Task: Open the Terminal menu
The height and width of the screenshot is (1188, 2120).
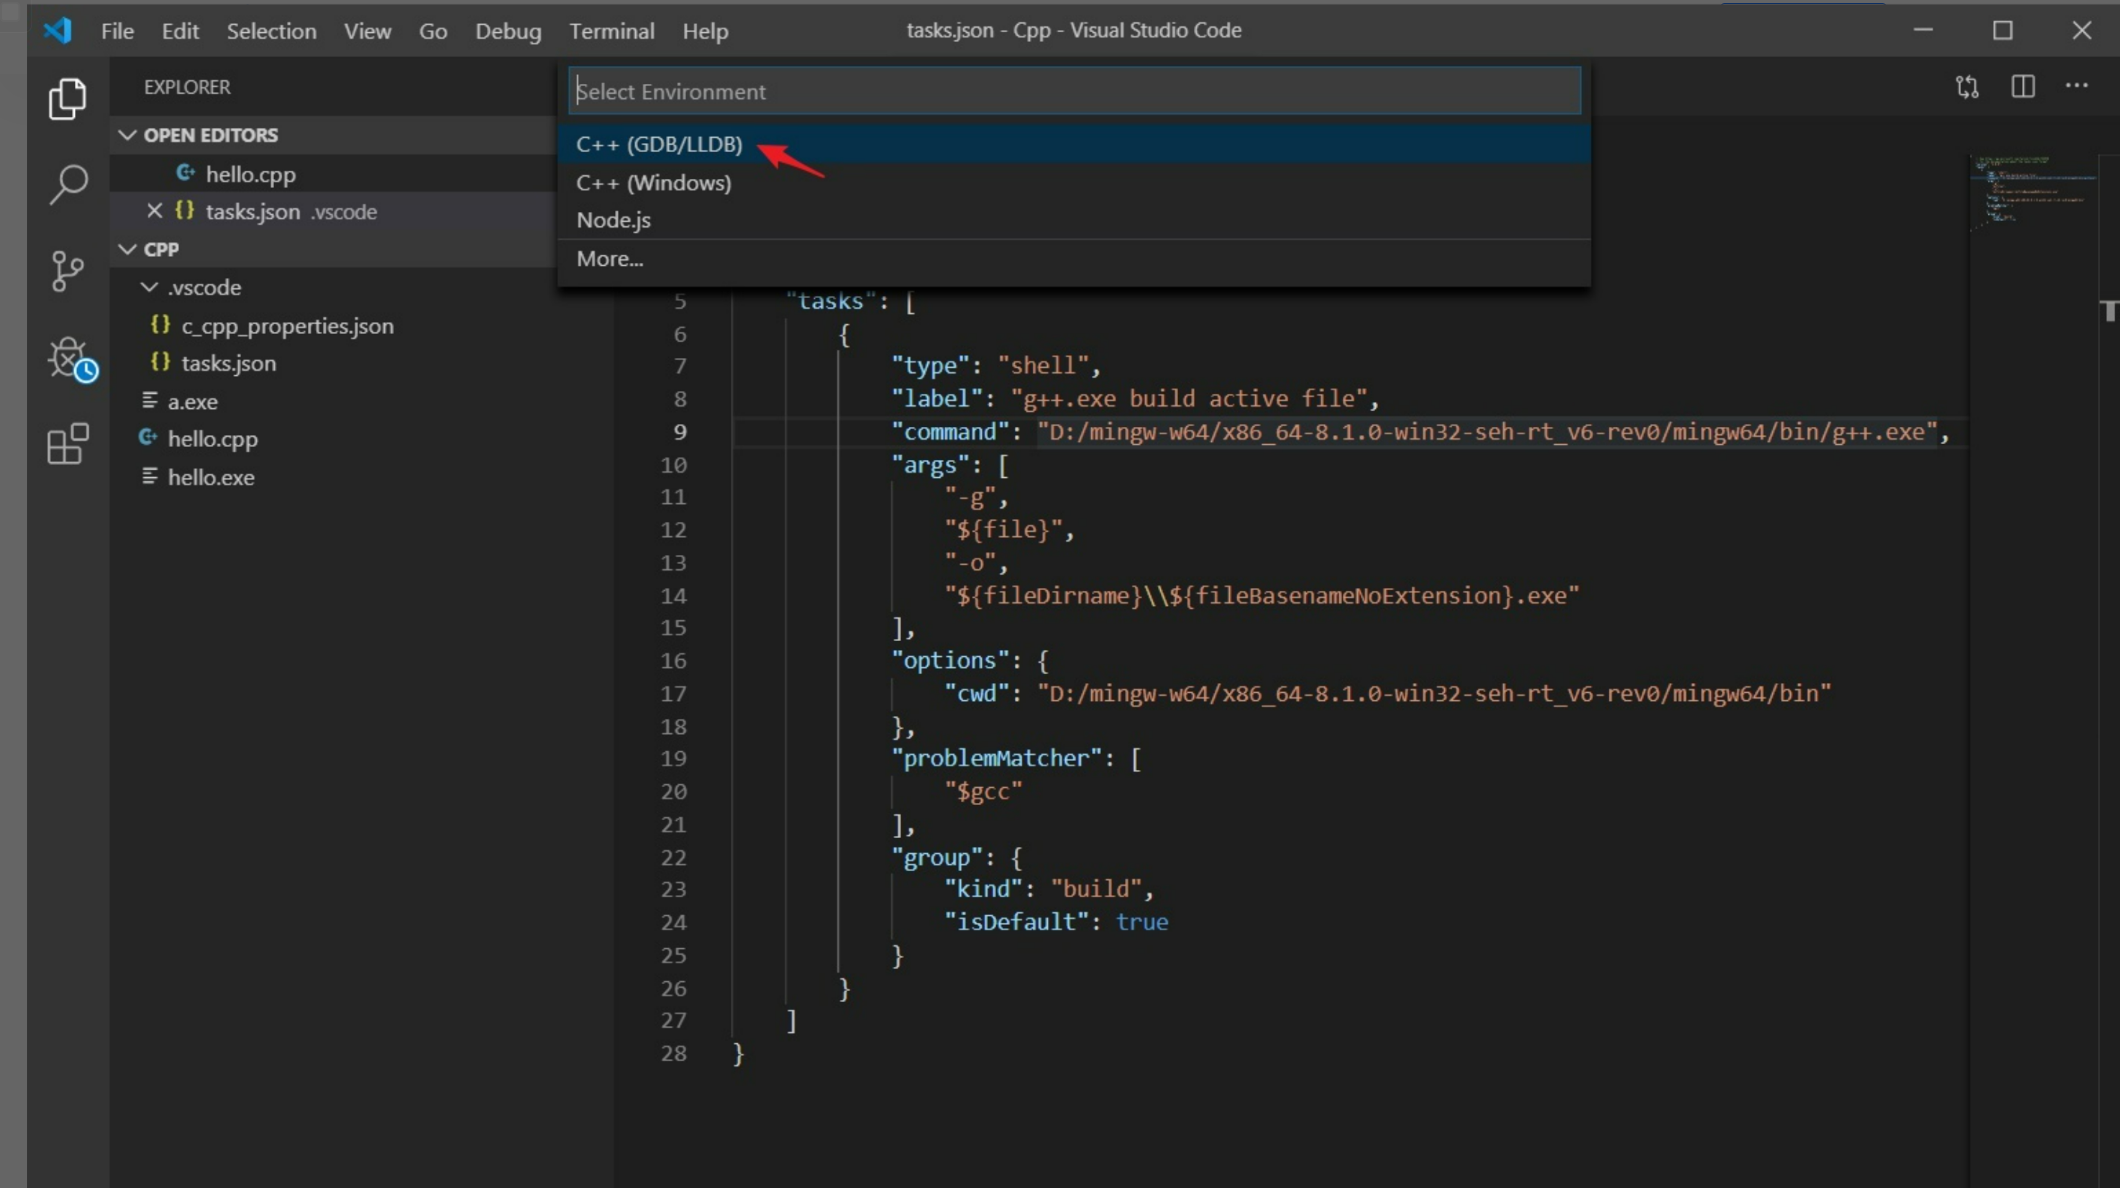Action: (611, 31)
